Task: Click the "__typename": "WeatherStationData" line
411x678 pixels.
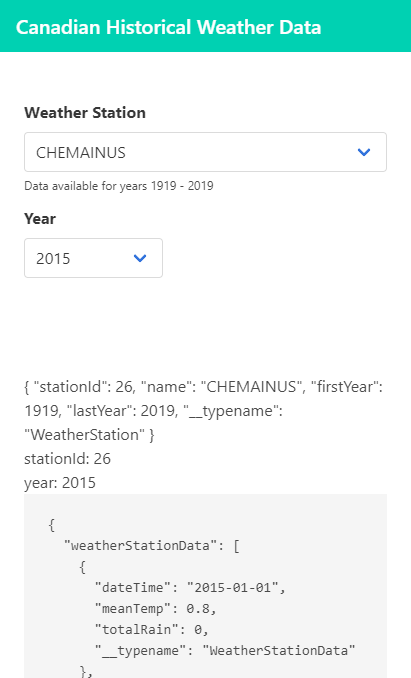Action: coord(225,651)
